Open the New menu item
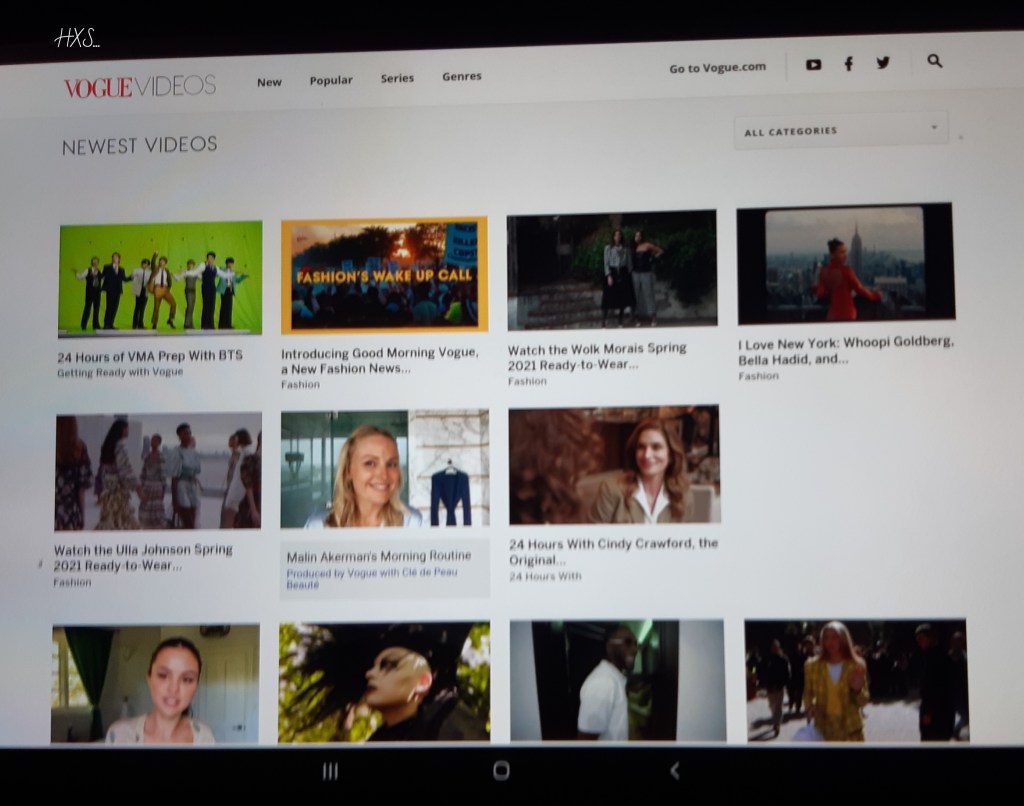 [x=269, y=82]
